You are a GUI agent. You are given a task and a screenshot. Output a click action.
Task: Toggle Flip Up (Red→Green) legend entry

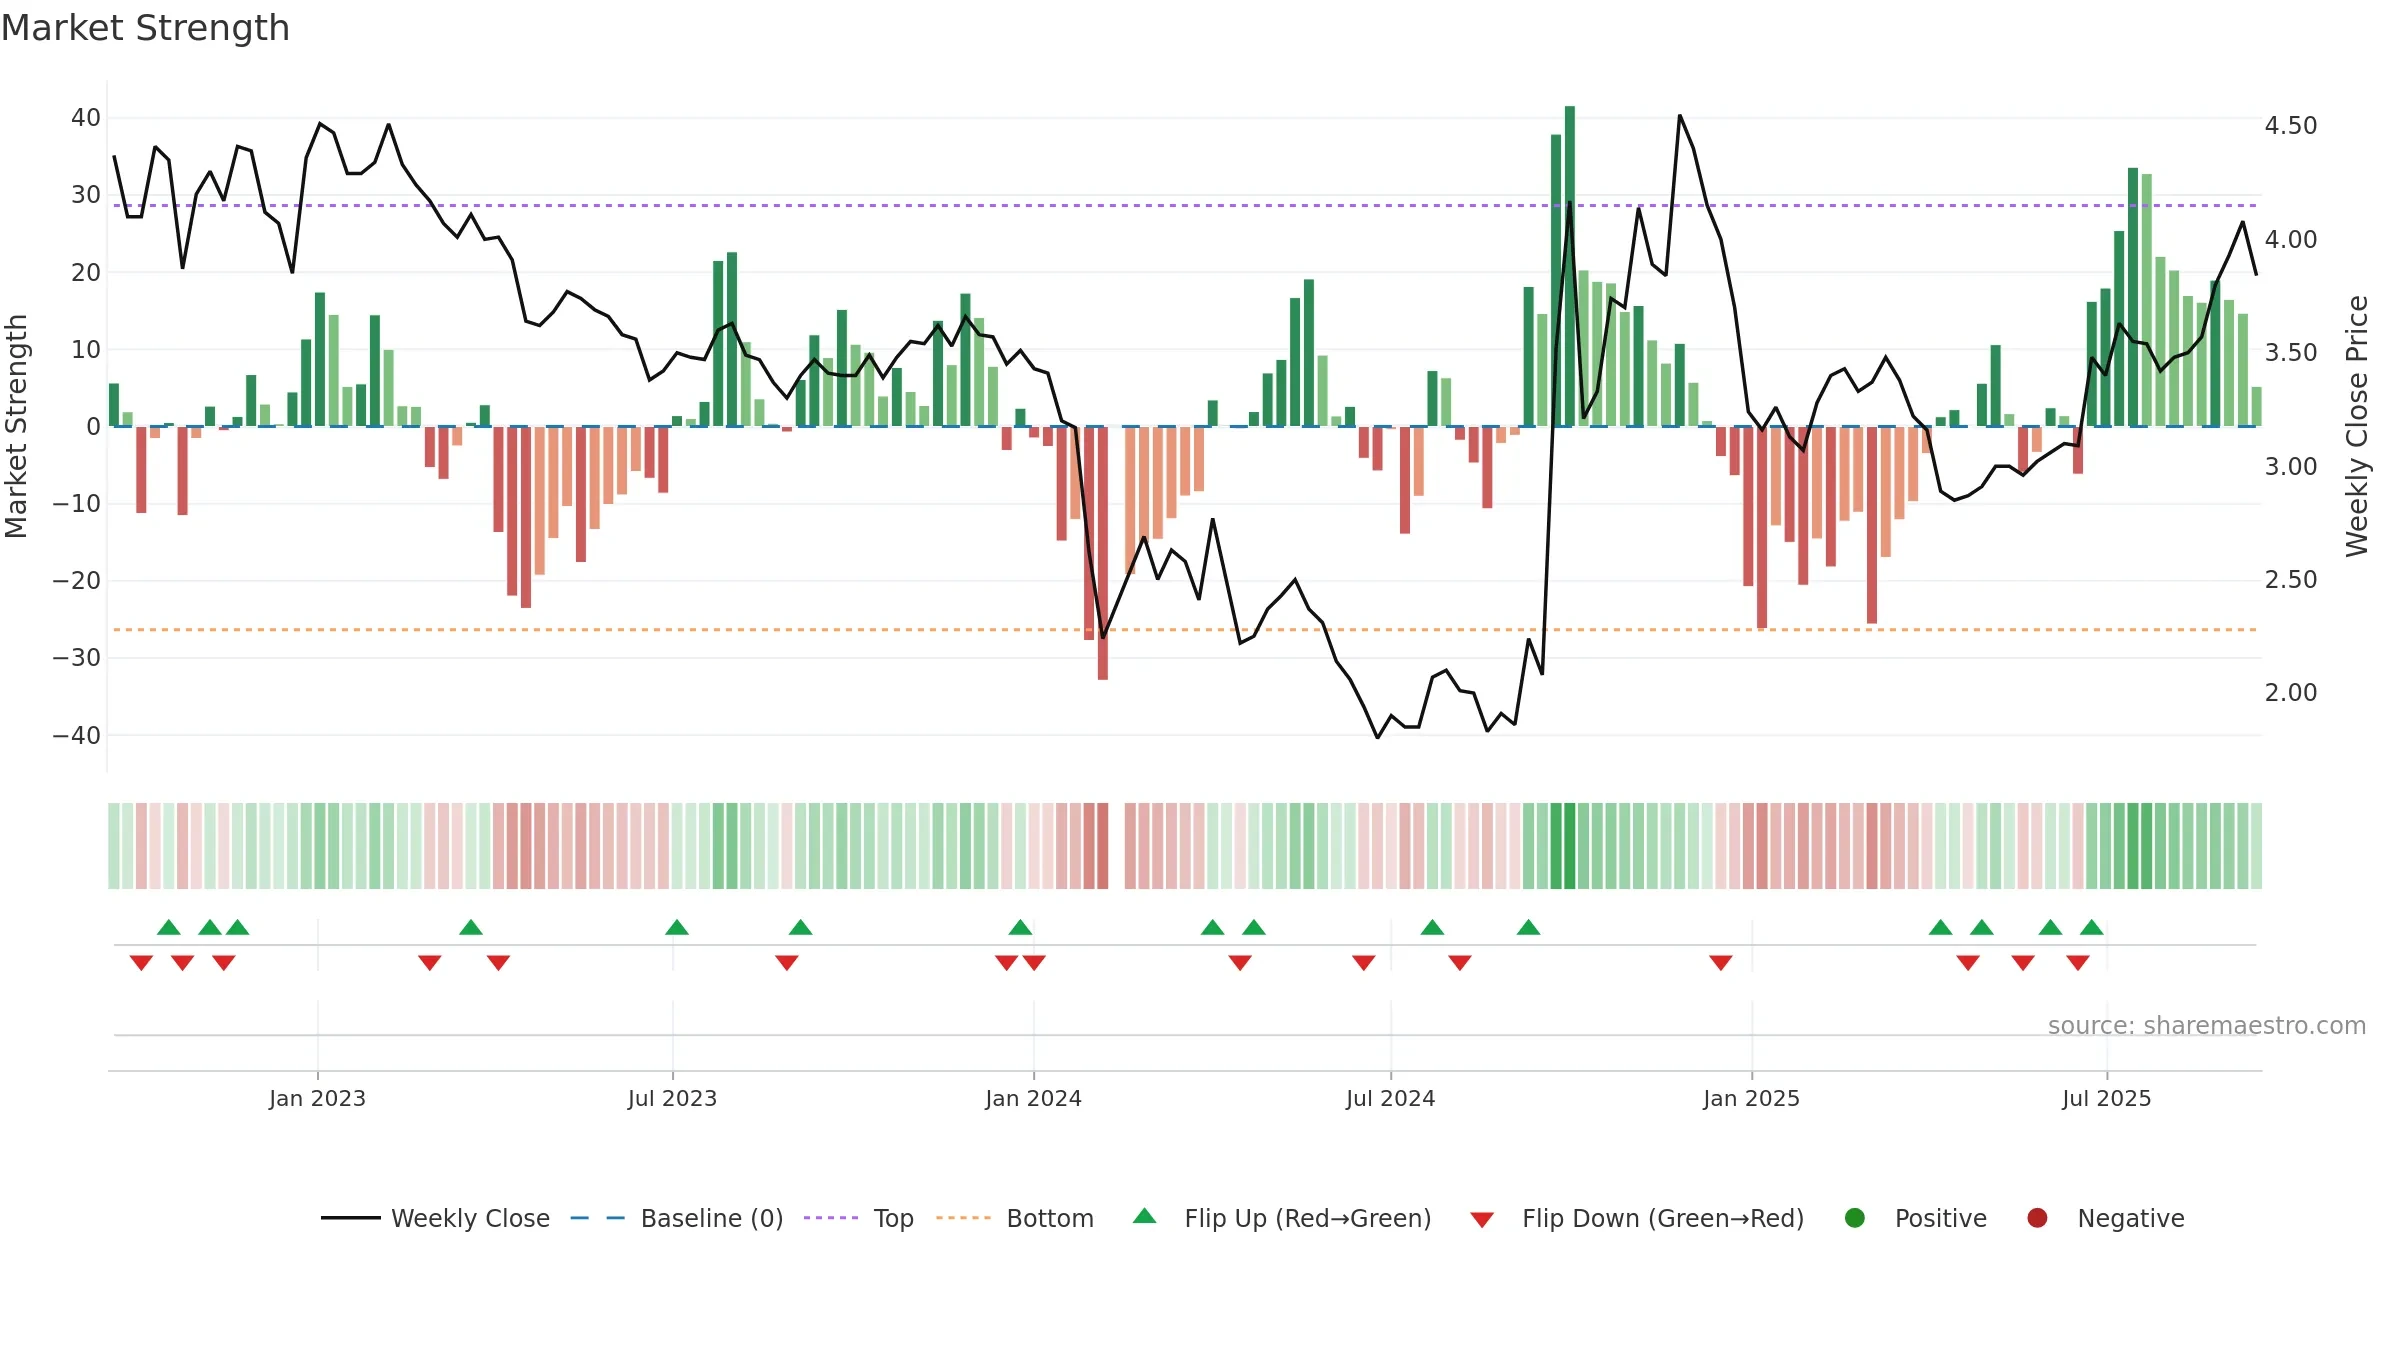tap(1282, 1218)
